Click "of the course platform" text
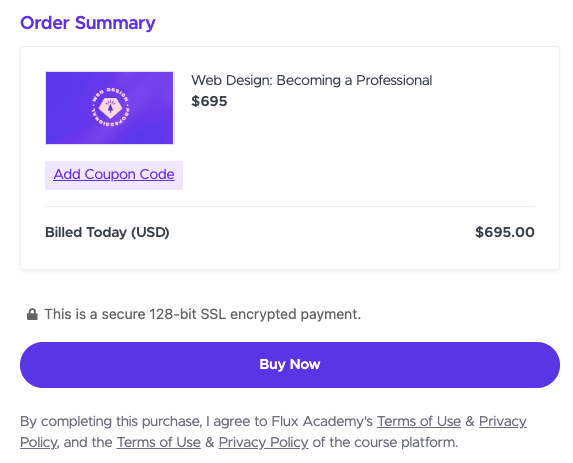 point(385,442)
